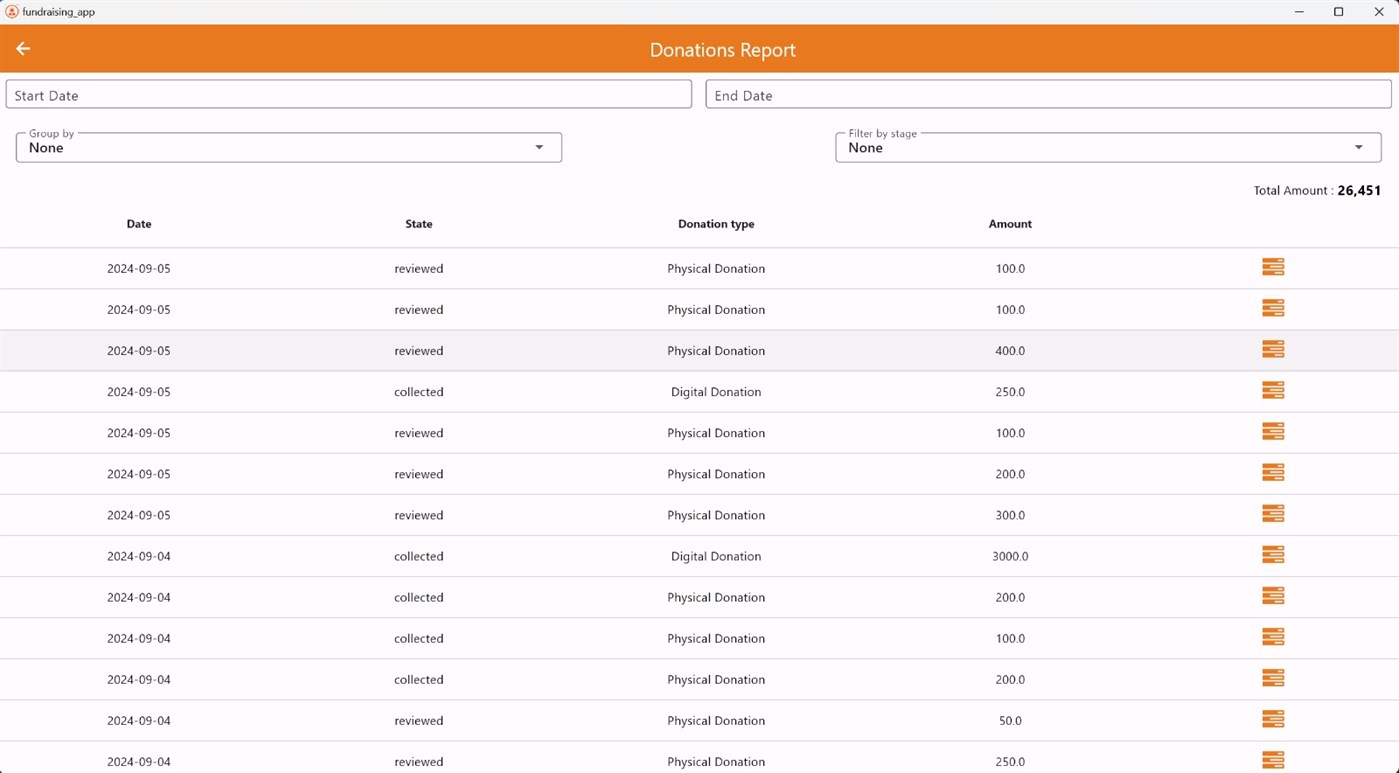Image resolution: width=1399 pixels, height=773 pixels.
Task: Click the End Date input field
Action: pyautogui.click(x=1047, y=94)
